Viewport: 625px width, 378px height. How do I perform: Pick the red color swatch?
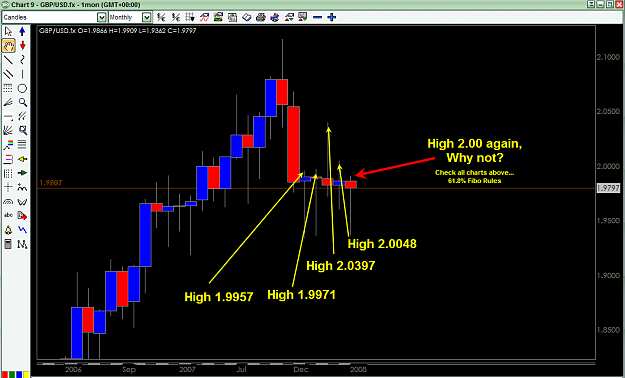point(5,374)
